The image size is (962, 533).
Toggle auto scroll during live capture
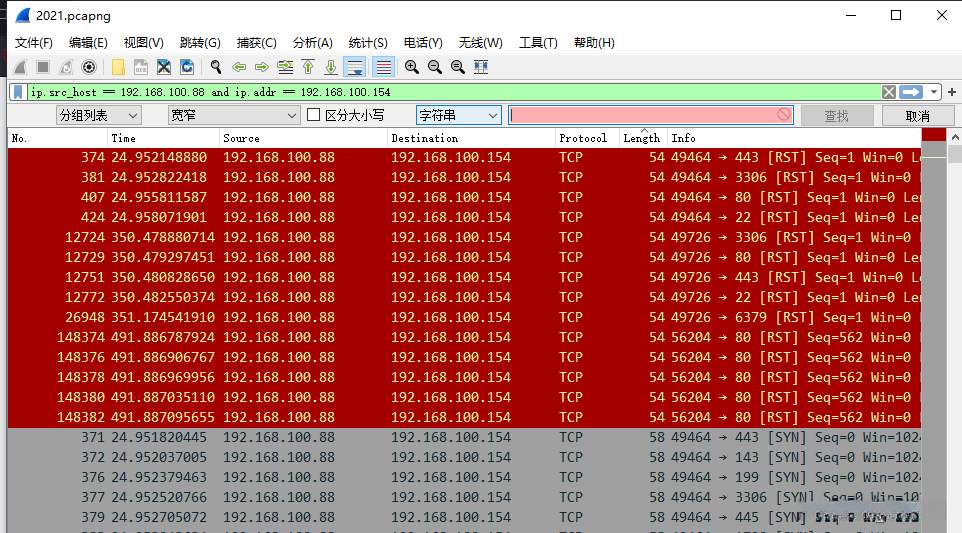355,67
